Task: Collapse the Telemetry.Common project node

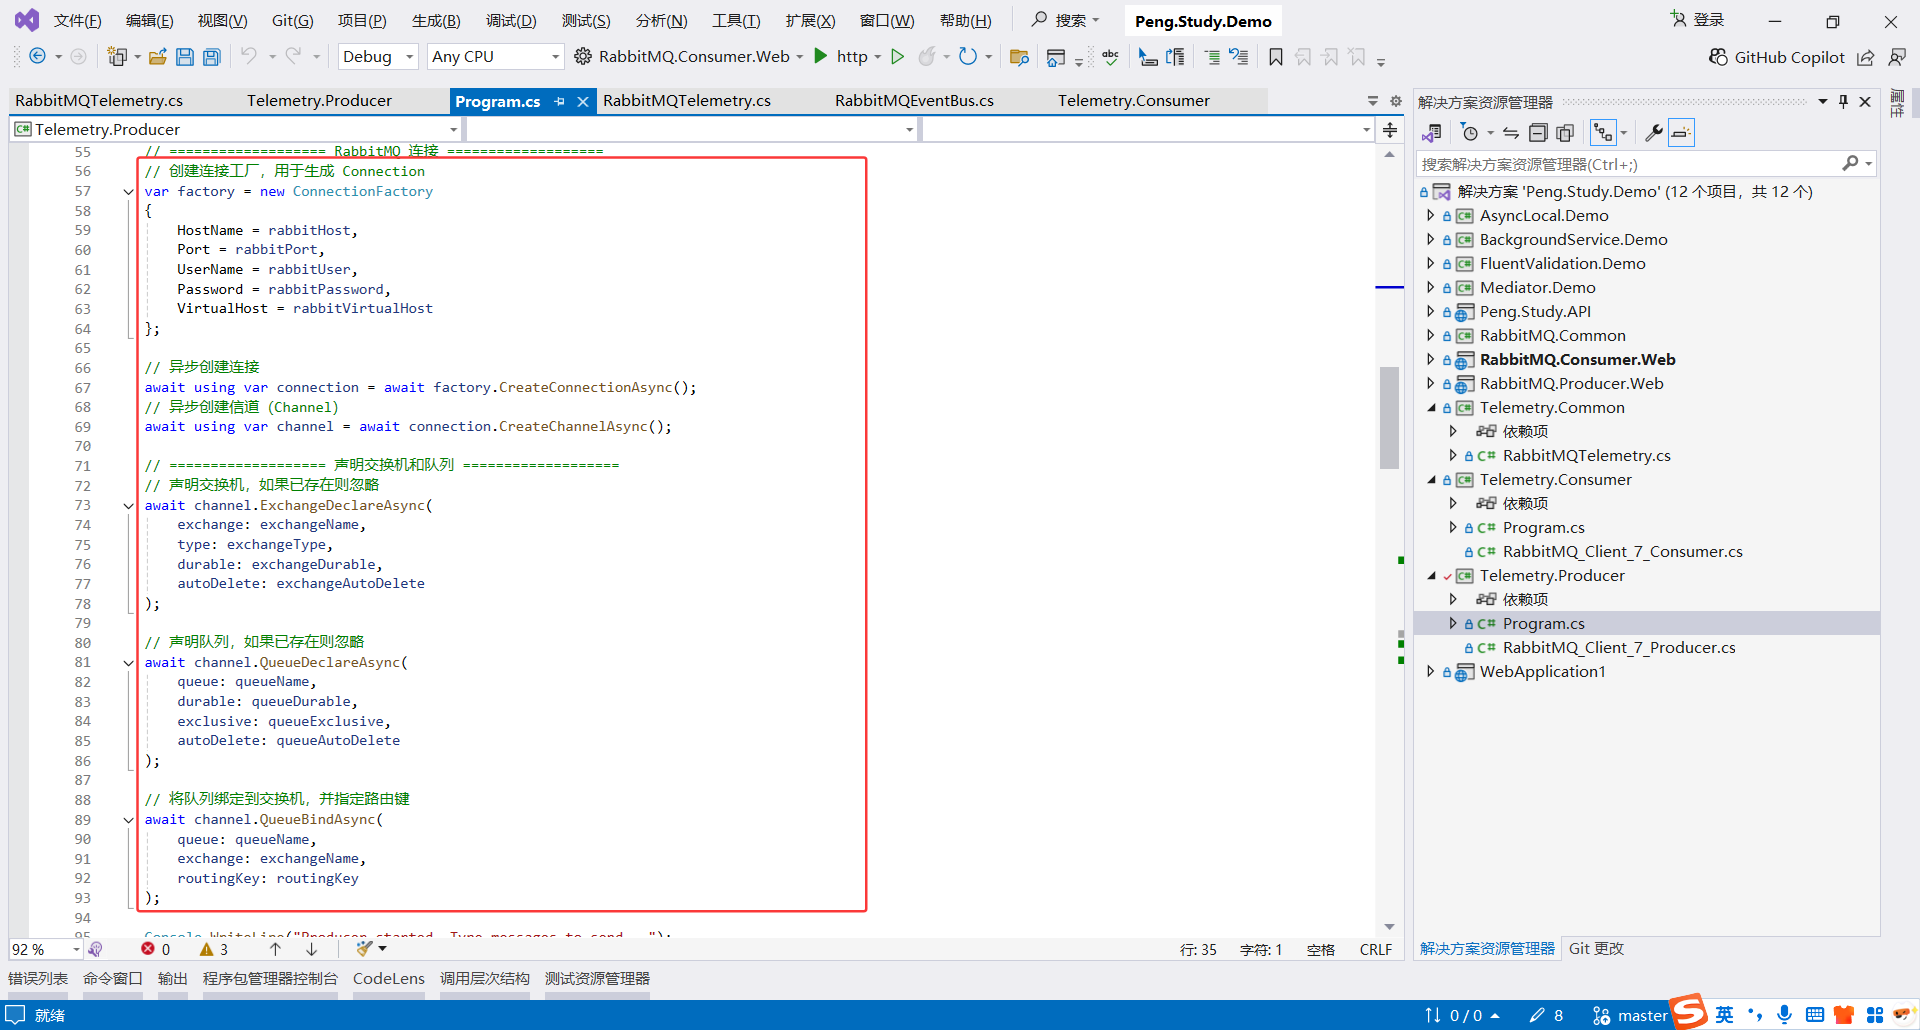Action: pos(1431,408)
